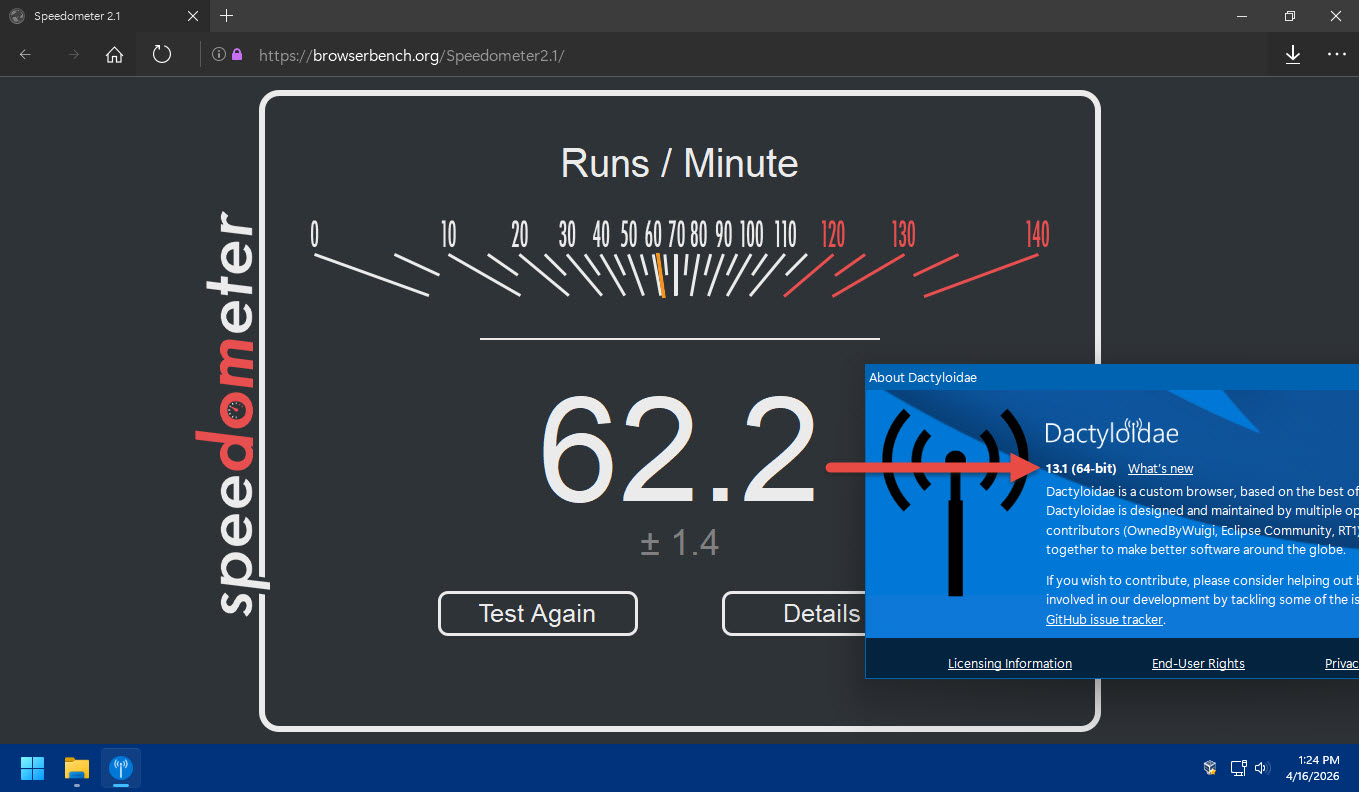Open File Explorer from the taskbar
The image size is (1359, 792).
point(77,768)
